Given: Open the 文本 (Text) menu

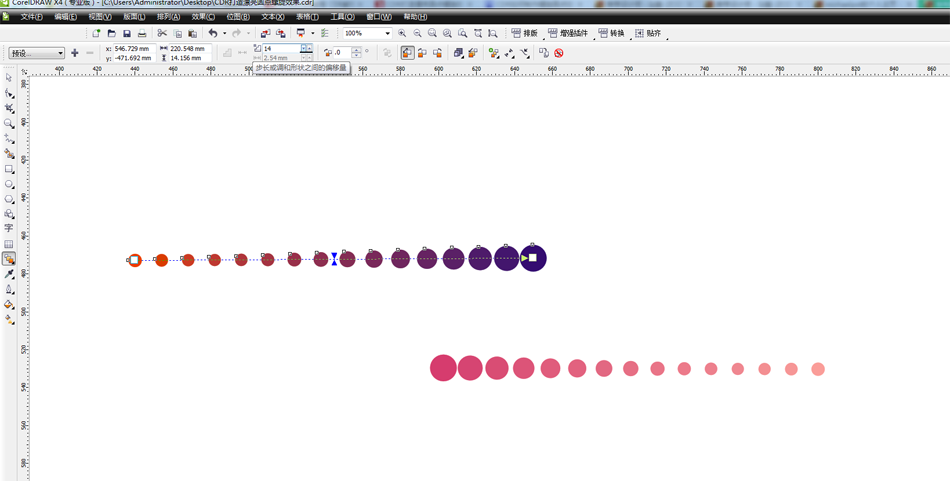Looking at the screenshot, I should [272, 17].
